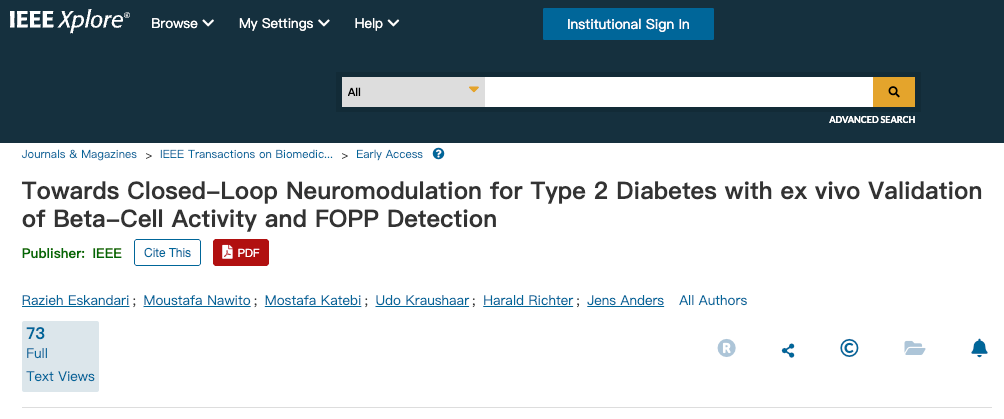Click the IEEE Xplore logo
Screen dimensions: 1004x419
pyautogui.click(x=69, y=22)
